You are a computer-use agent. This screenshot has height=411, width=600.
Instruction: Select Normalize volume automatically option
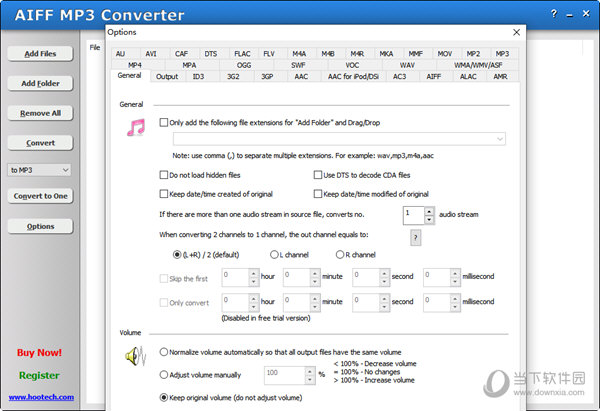click(163, 352)
